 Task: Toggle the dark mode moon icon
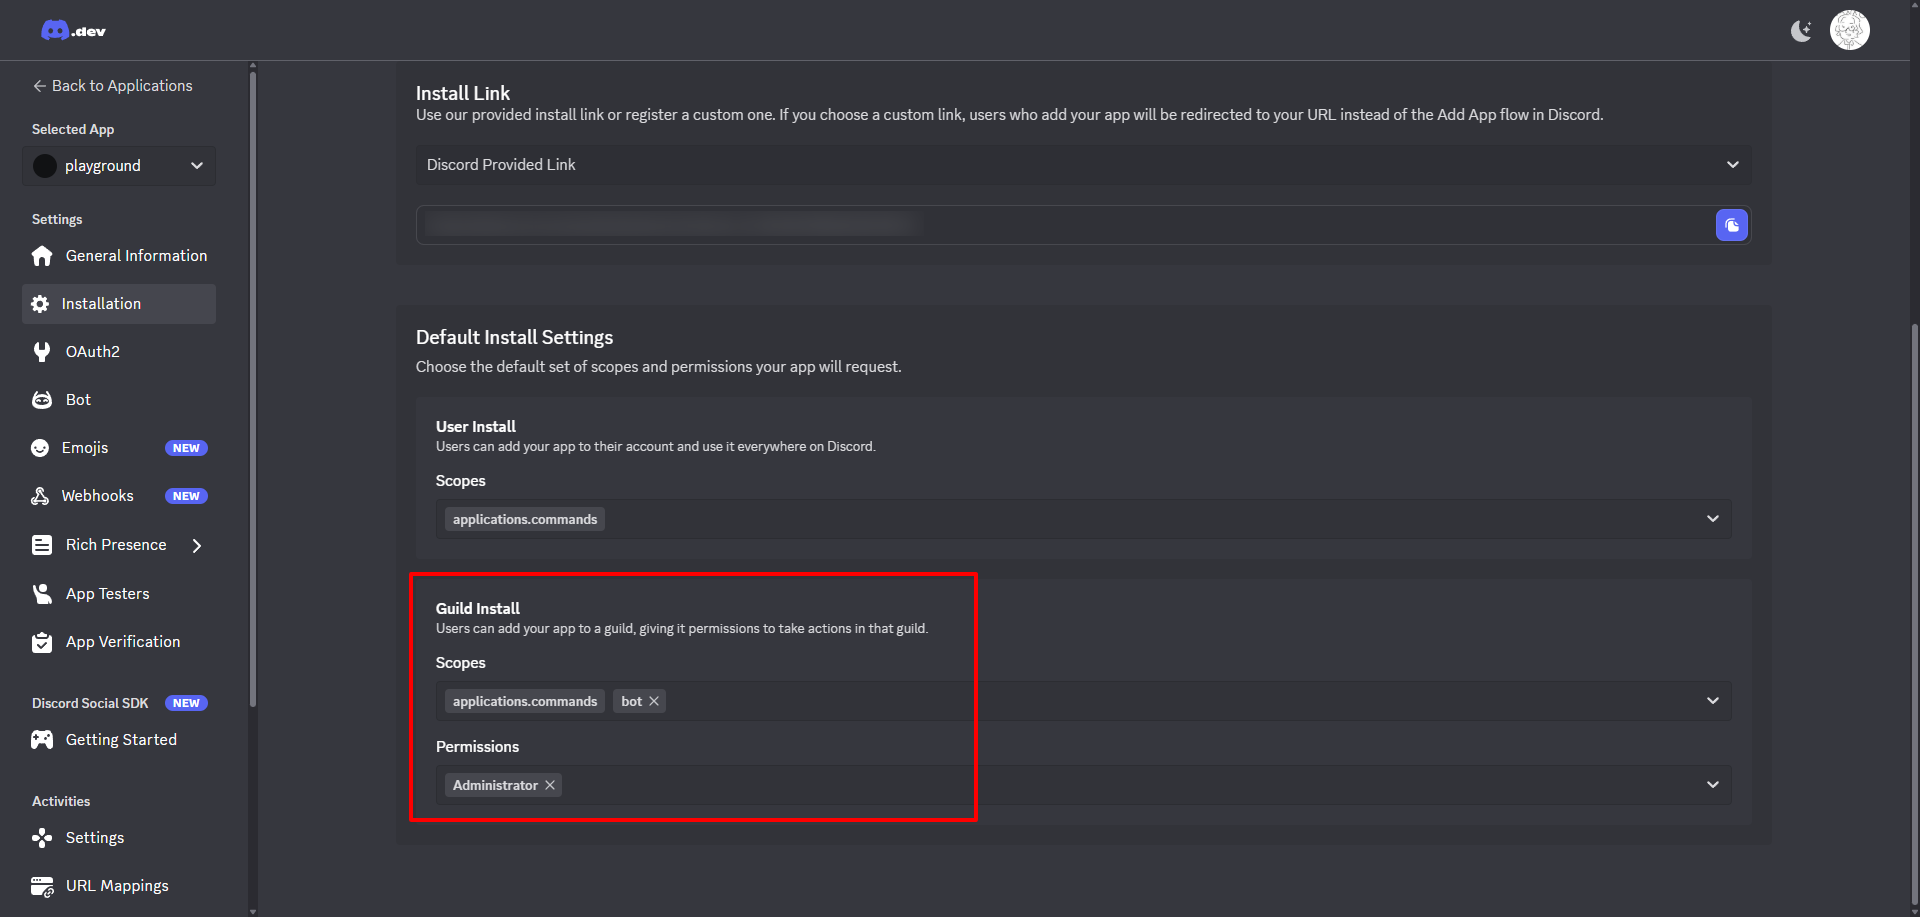1801,31
